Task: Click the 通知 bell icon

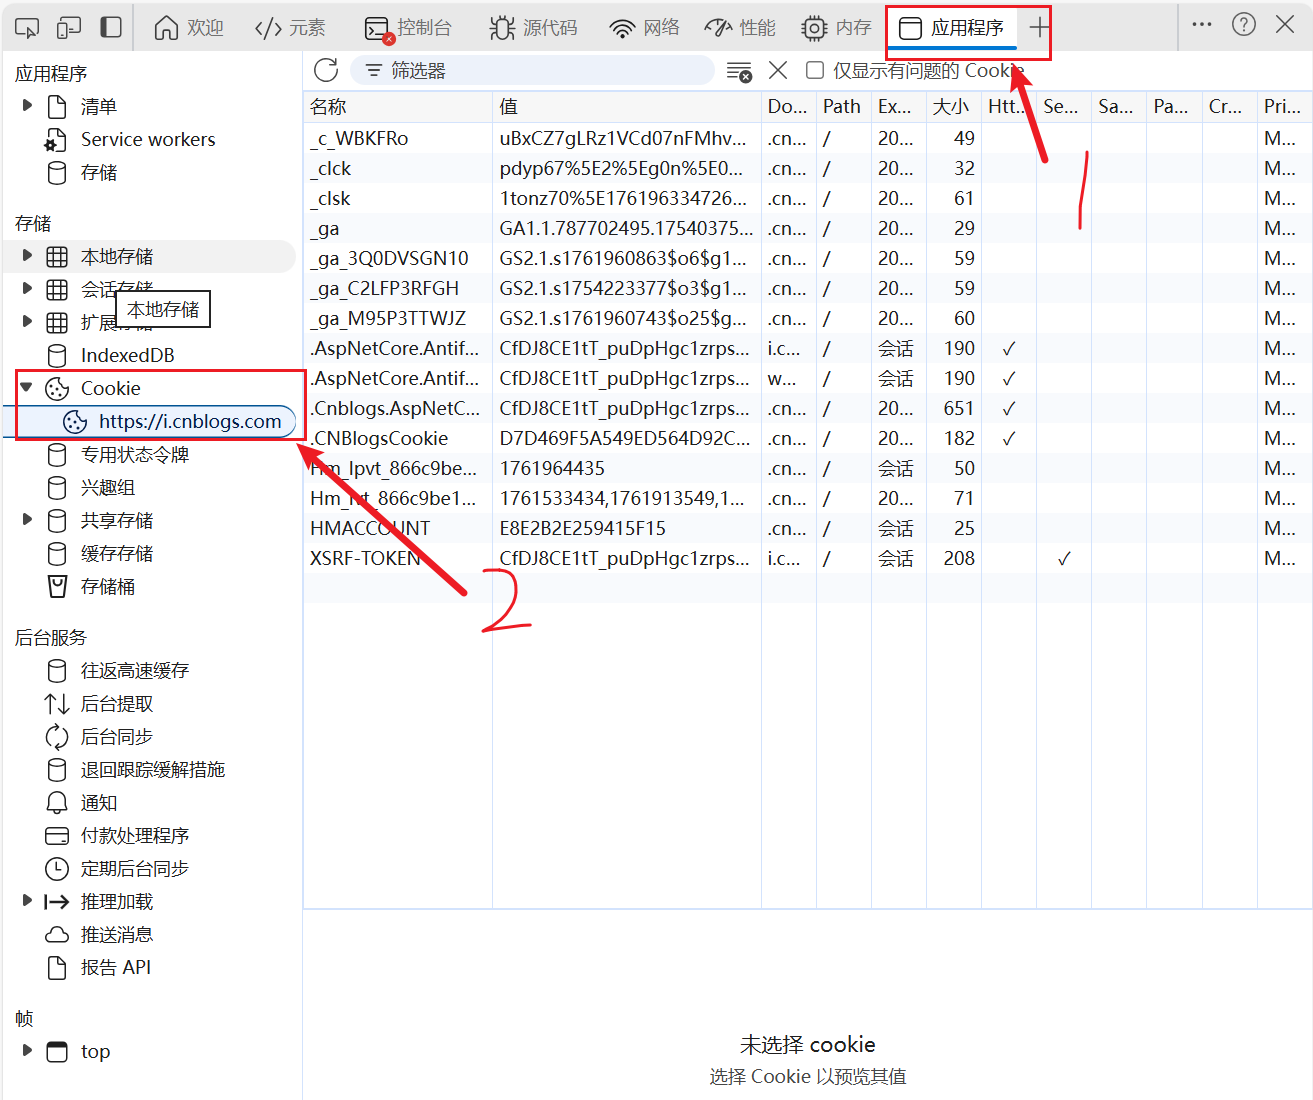Action: pos(57,803)
